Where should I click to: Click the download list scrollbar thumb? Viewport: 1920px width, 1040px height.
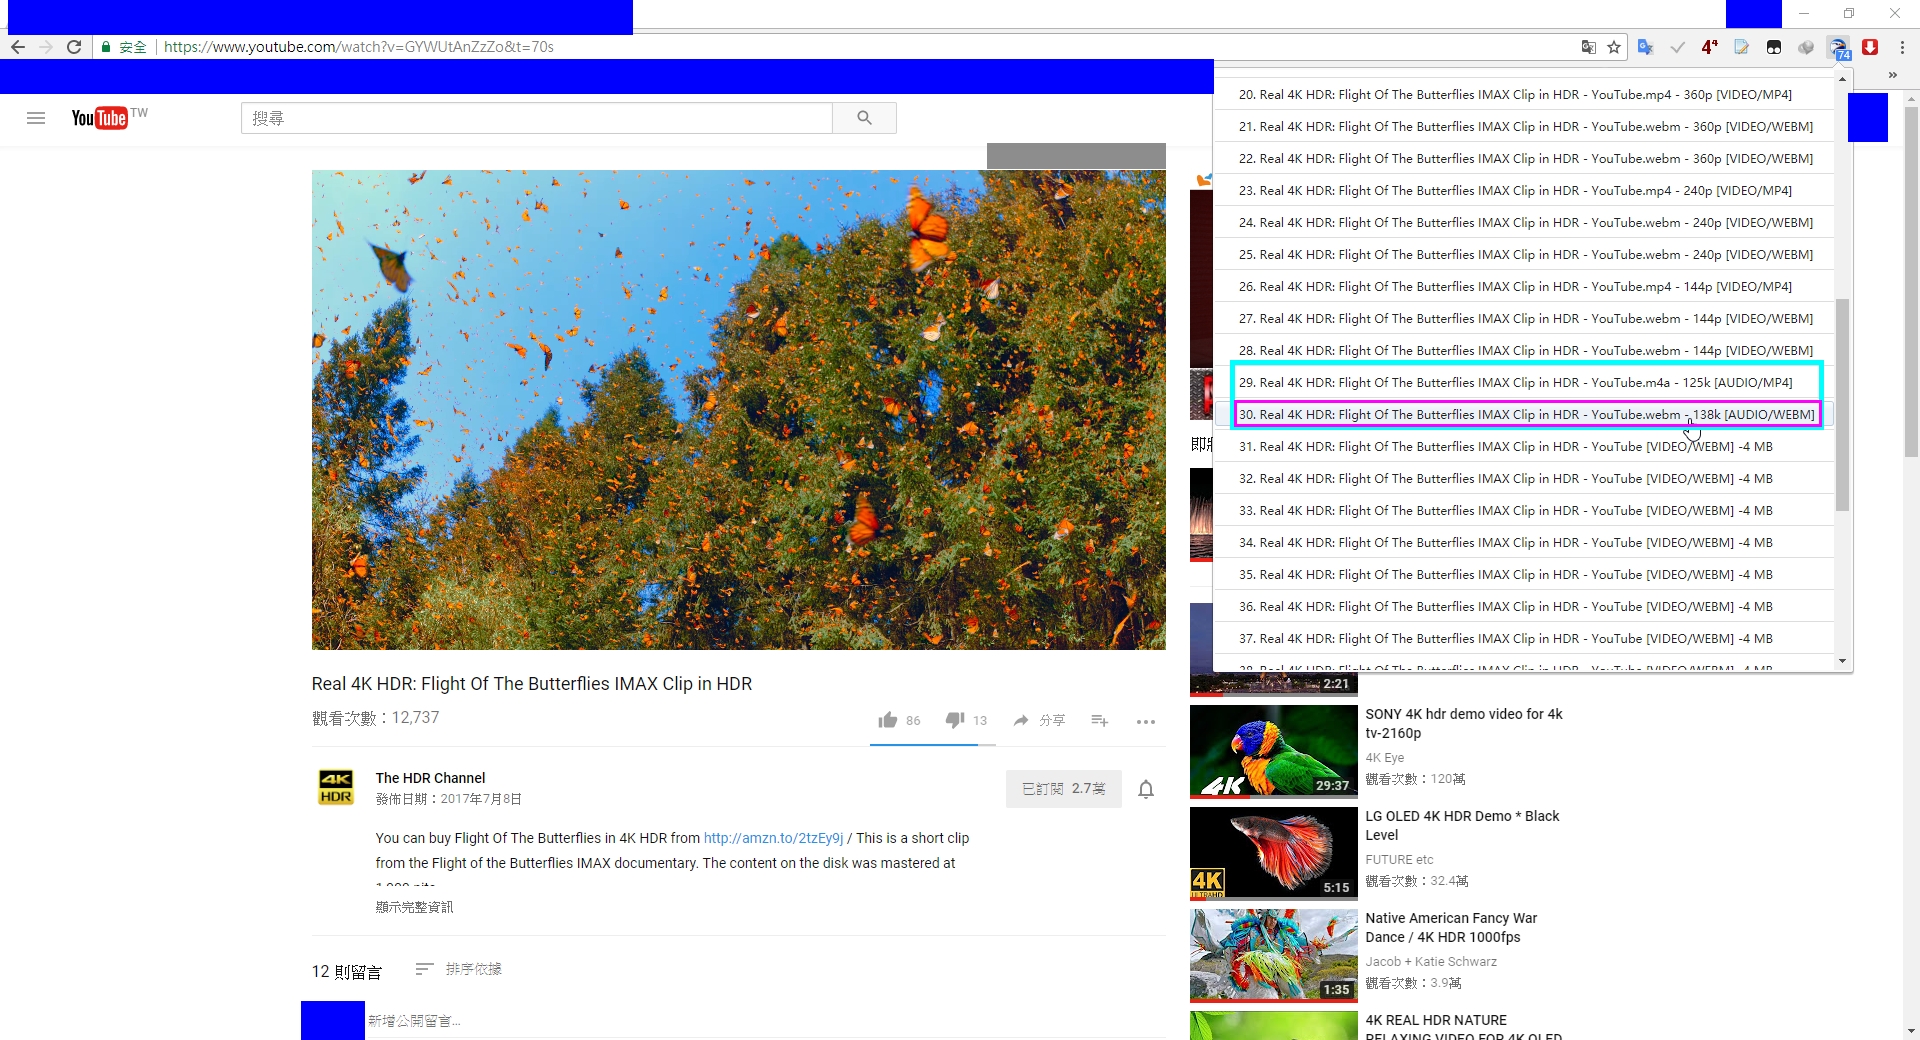[1842, 405]
